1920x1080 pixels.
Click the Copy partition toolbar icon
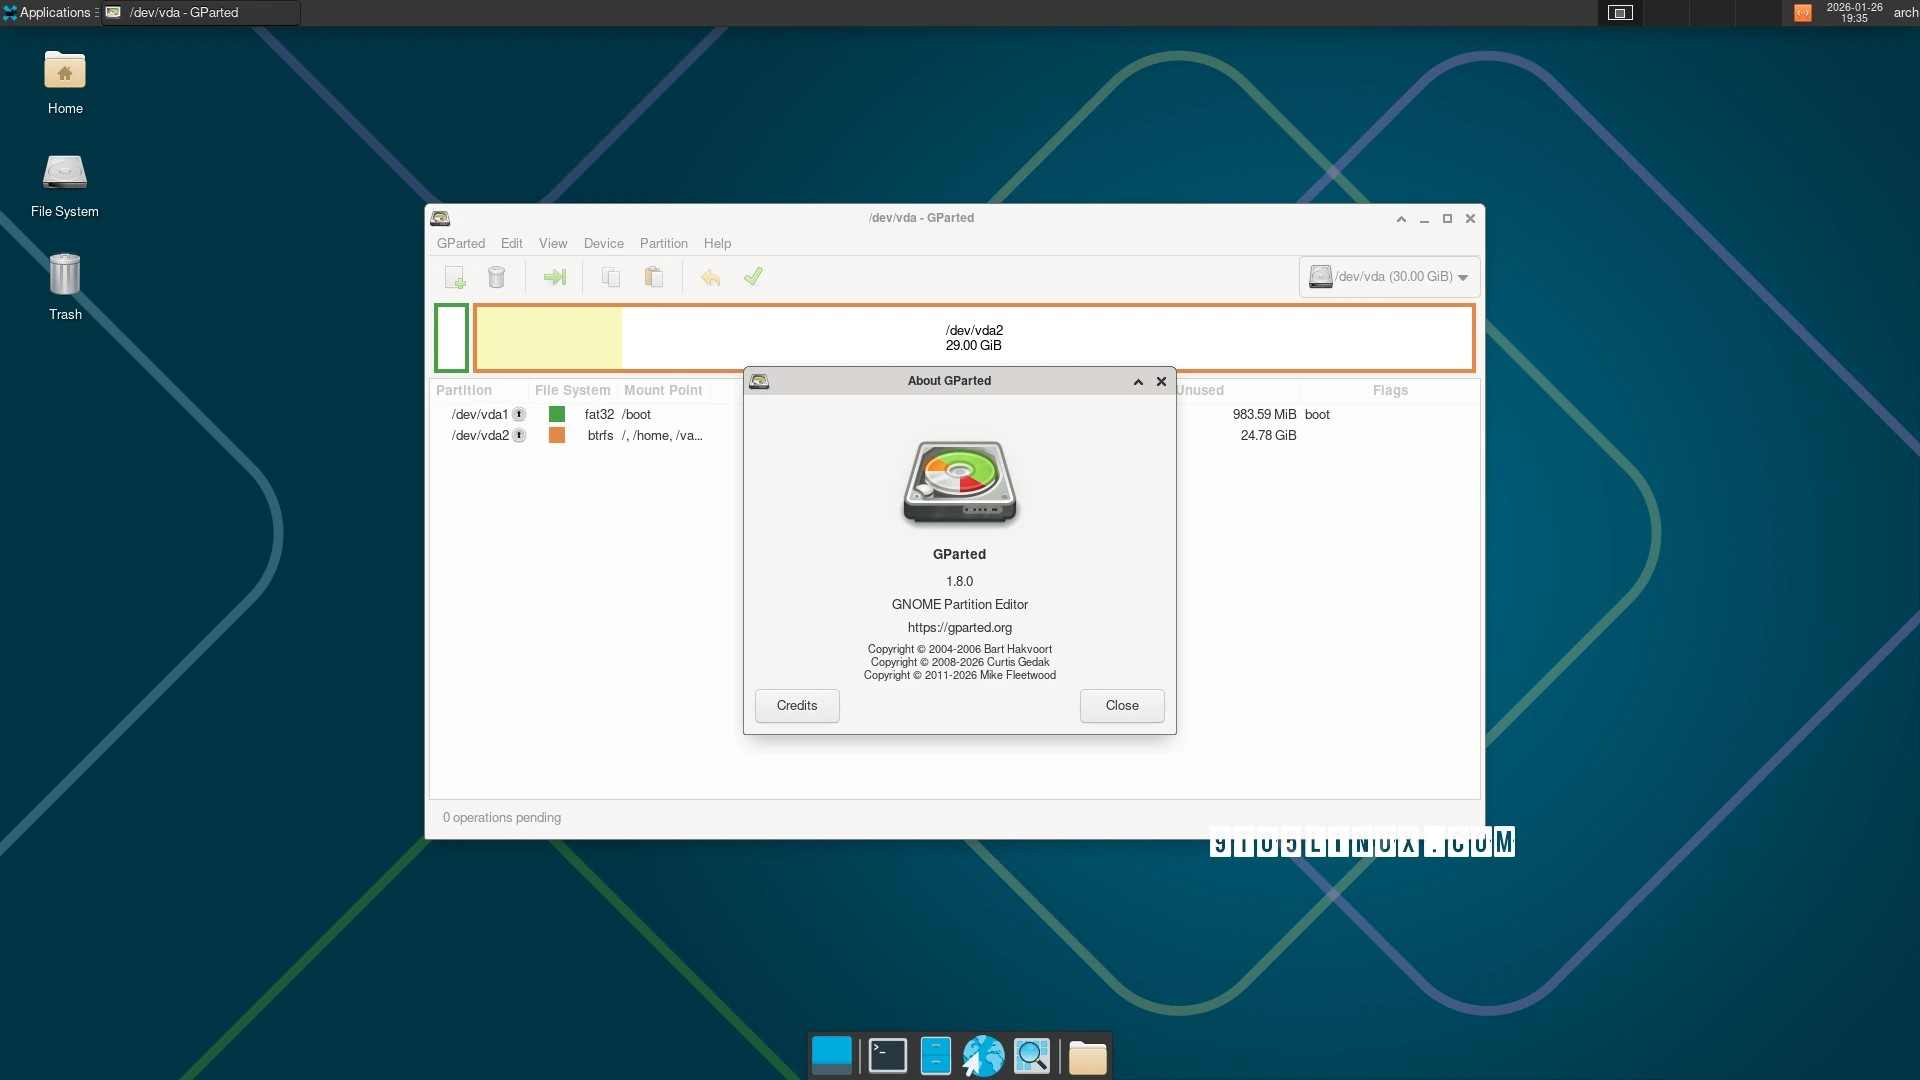[x=611, y=277]
